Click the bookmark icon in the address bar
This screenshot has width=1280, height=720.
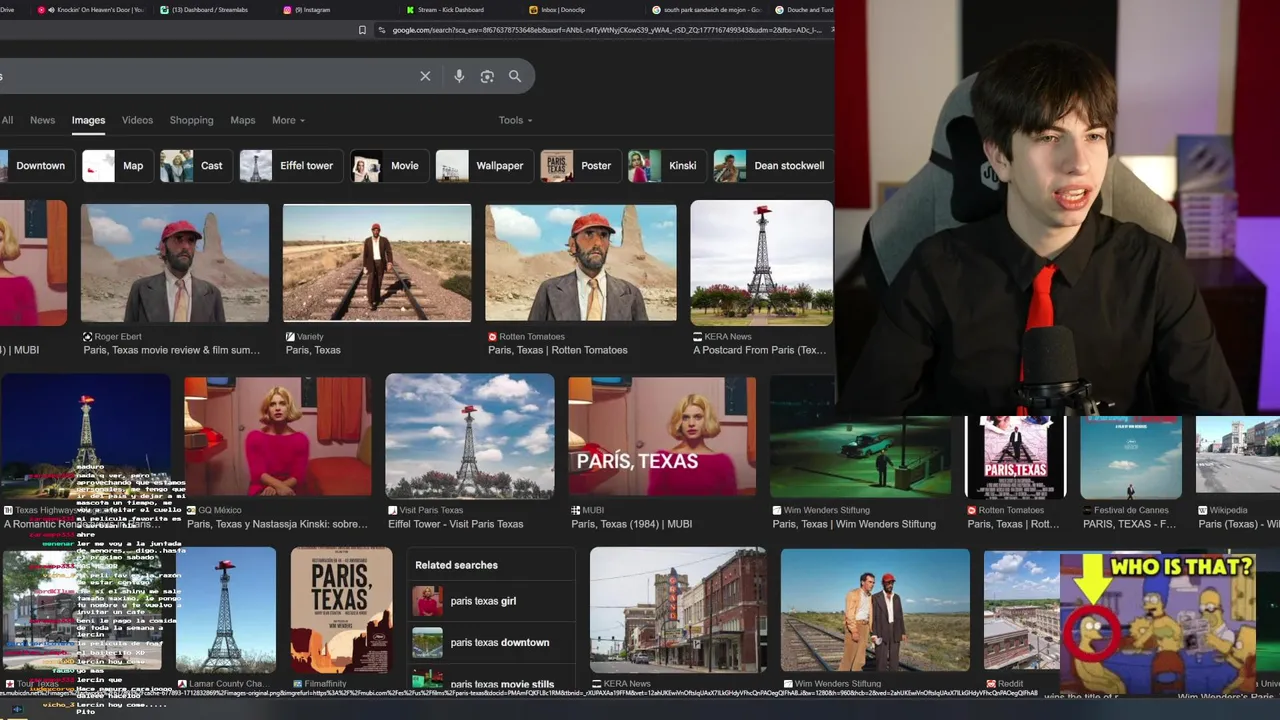362,30
